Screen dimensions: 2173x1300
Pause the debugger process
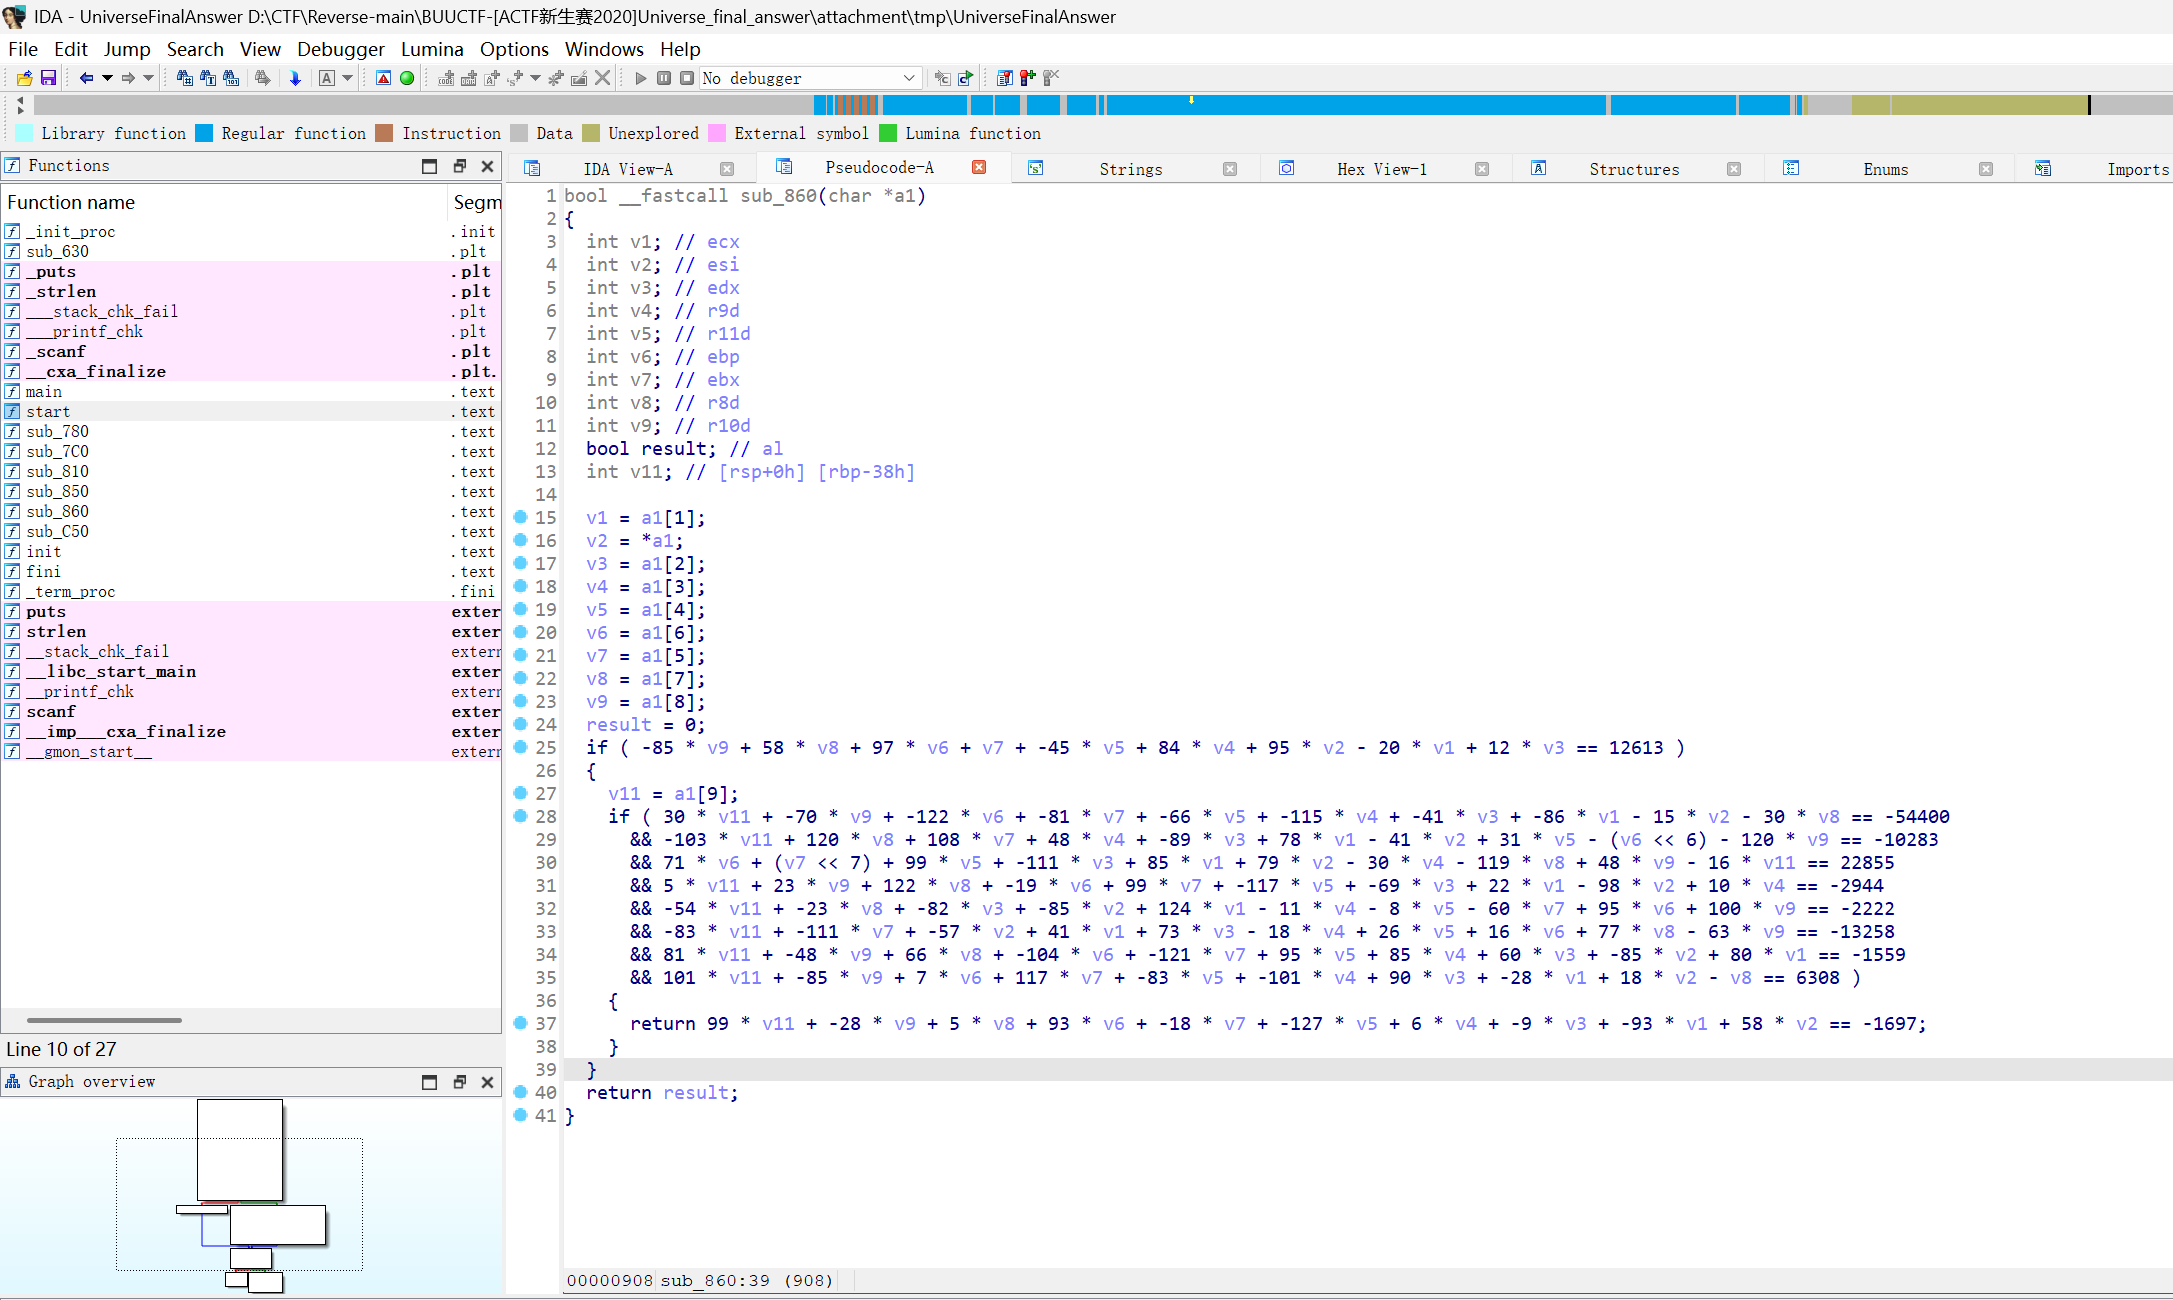point(664,78)
